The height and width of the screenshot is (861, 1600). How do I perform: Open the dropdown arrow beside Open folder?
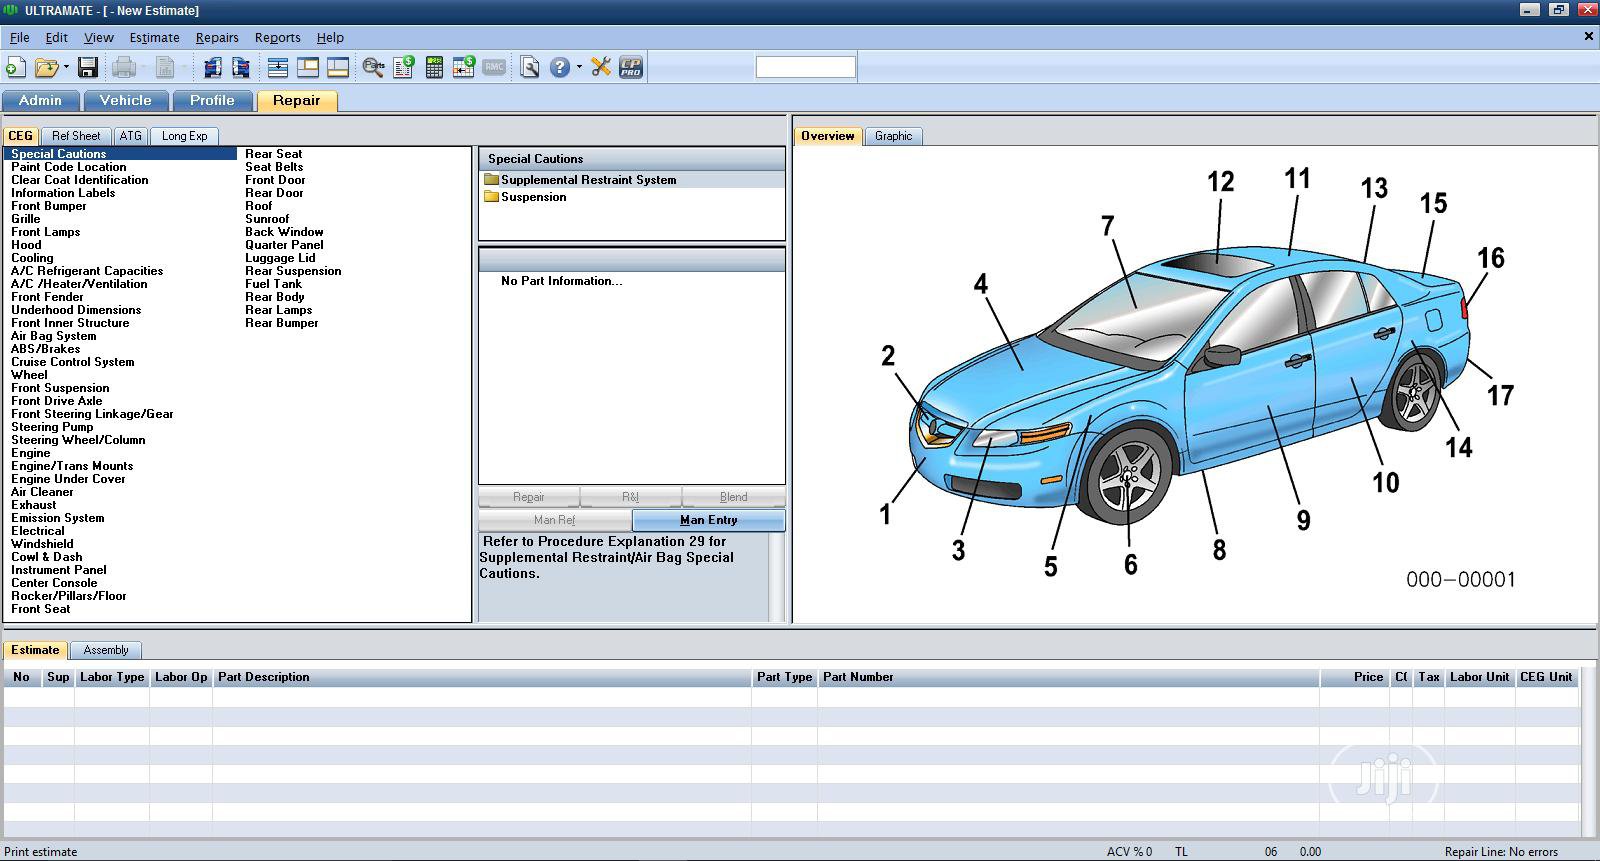point(66,68)
